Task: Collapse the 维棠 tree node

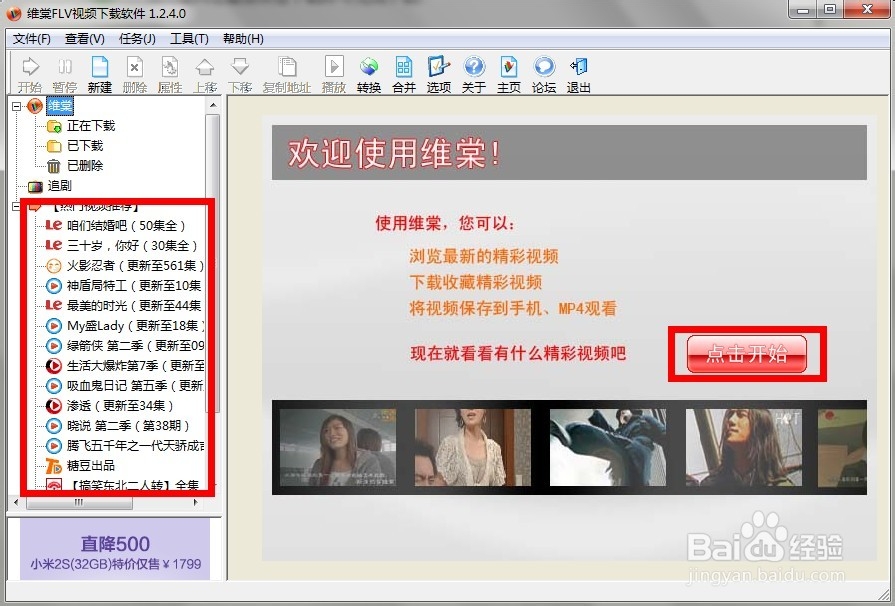Action: [x=16, y=106]
